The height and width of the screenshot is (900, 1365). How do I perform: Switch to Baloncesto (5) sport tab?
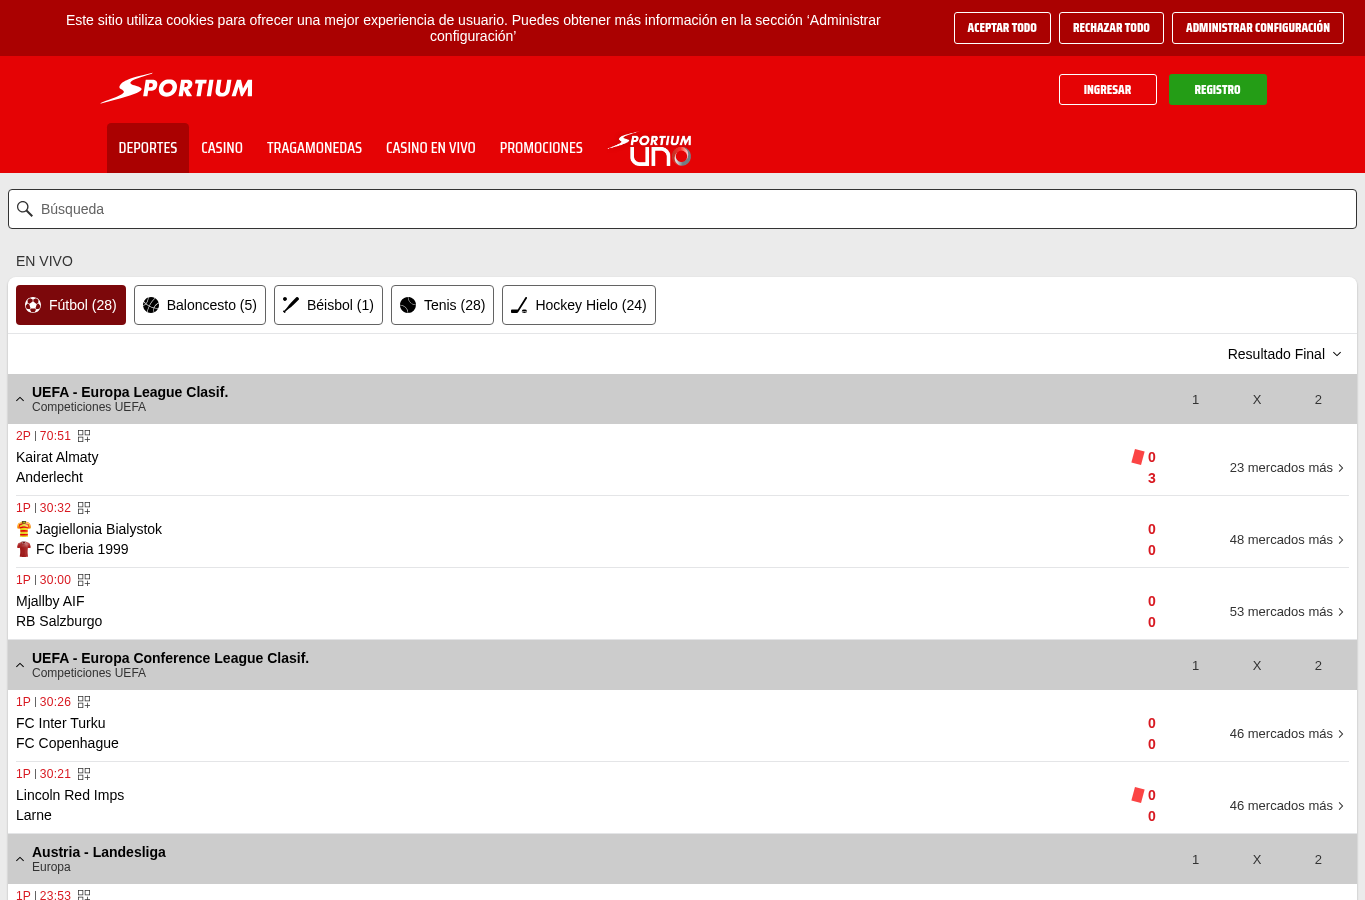click(x=200, y=305)
